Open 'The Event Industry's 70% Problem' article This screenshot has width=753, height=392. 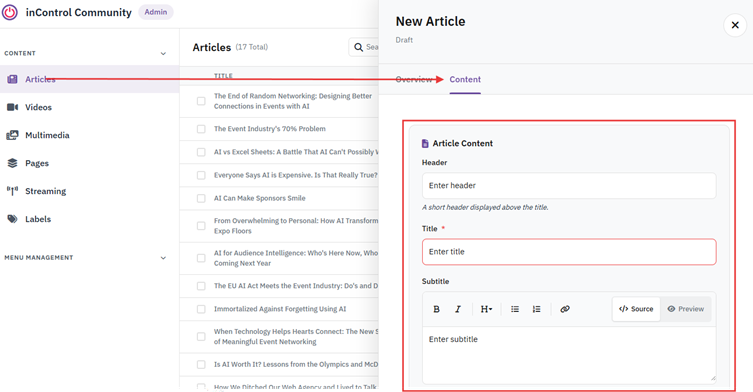270,129
